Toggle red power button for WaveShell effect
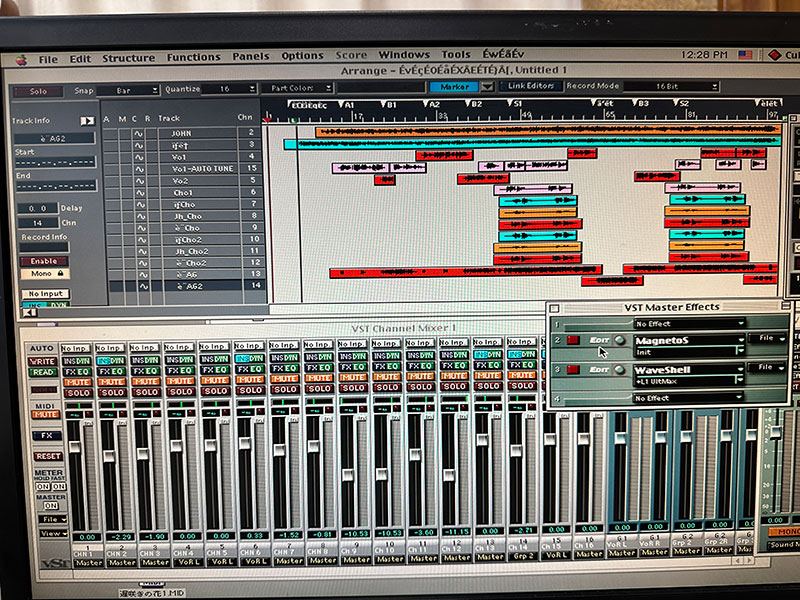The image size is (800, 600). coord(572,370)
